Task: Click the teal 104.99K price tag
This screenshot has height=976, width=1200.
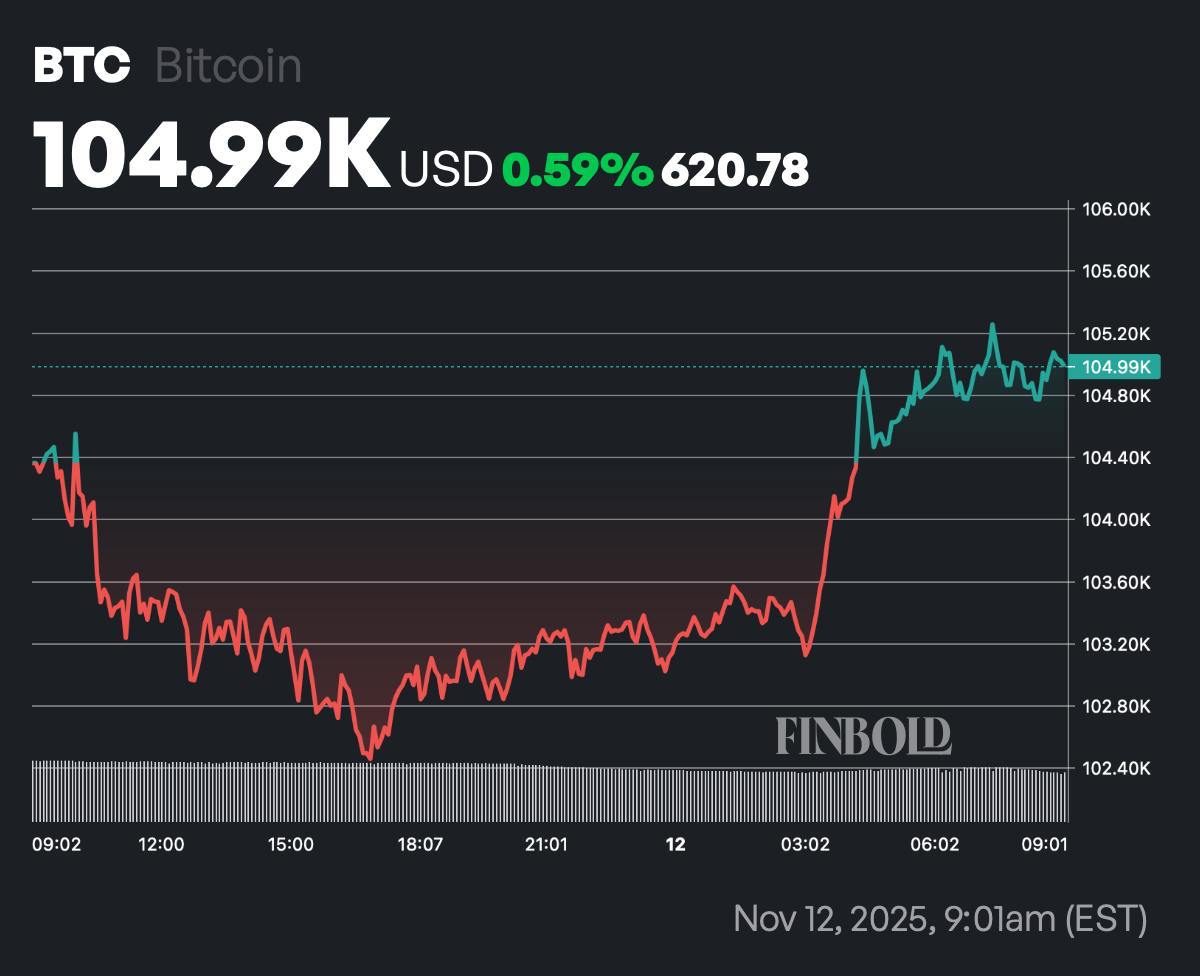Action: click(x=1114, y=367)
